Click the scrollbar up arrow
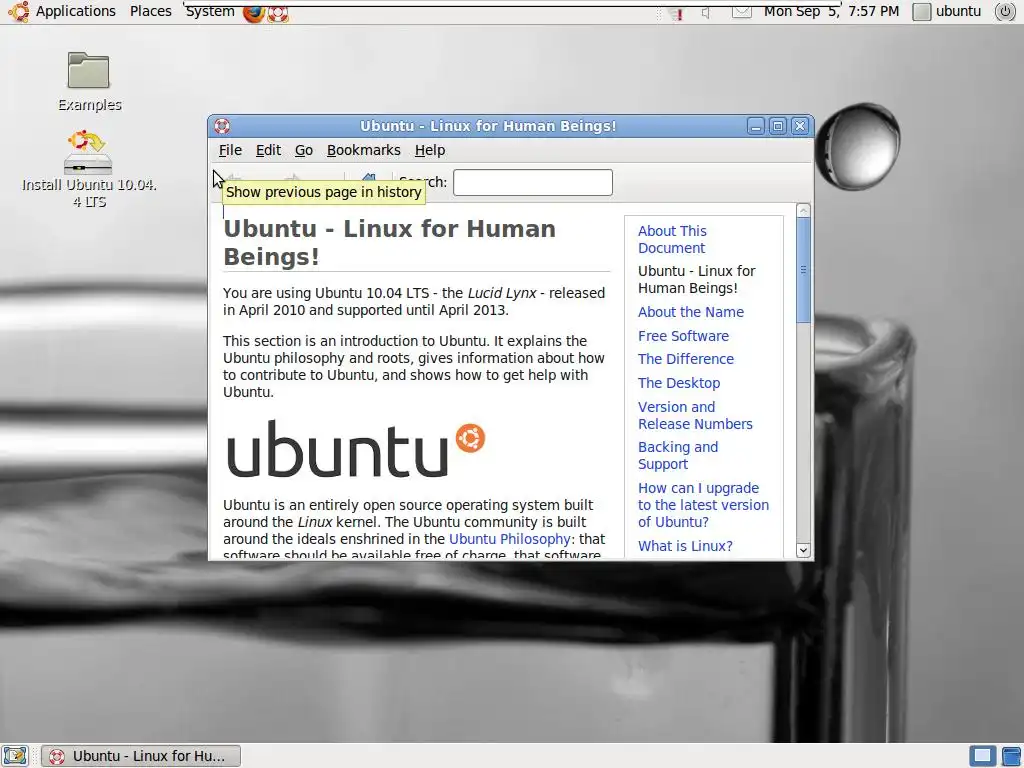This screenshot has height=768, width=1024. click(804, 210)
